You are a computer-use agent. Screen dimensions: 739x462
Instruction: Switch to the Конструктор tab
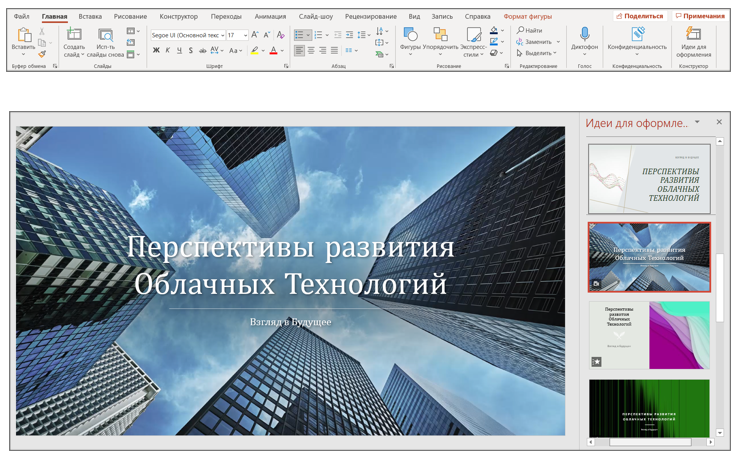click(179, 16)
